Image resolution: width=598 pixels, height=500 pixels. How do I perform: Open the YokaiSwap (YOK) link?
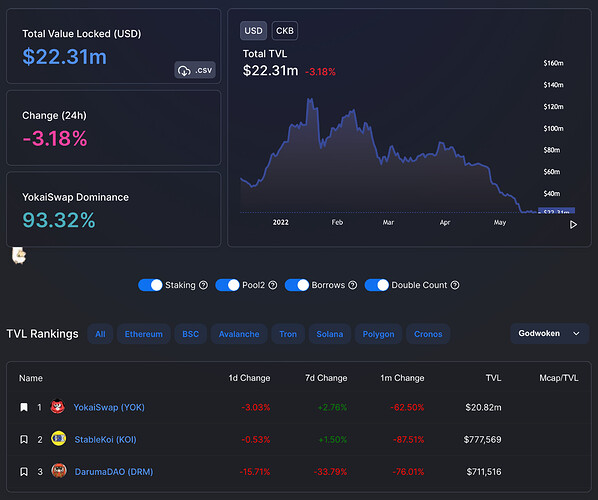coord(109,407)
